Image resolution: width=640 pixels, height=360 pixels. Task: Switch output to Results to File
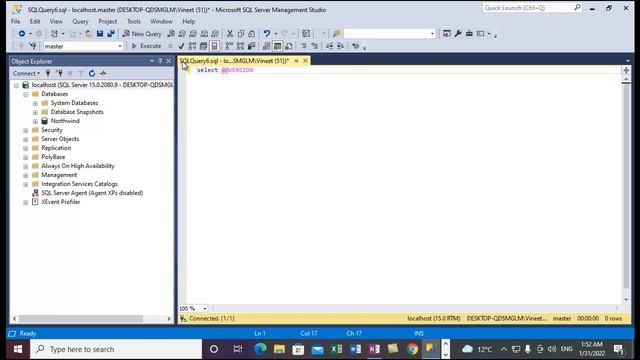pyautogui.click(x=289, y=46)
